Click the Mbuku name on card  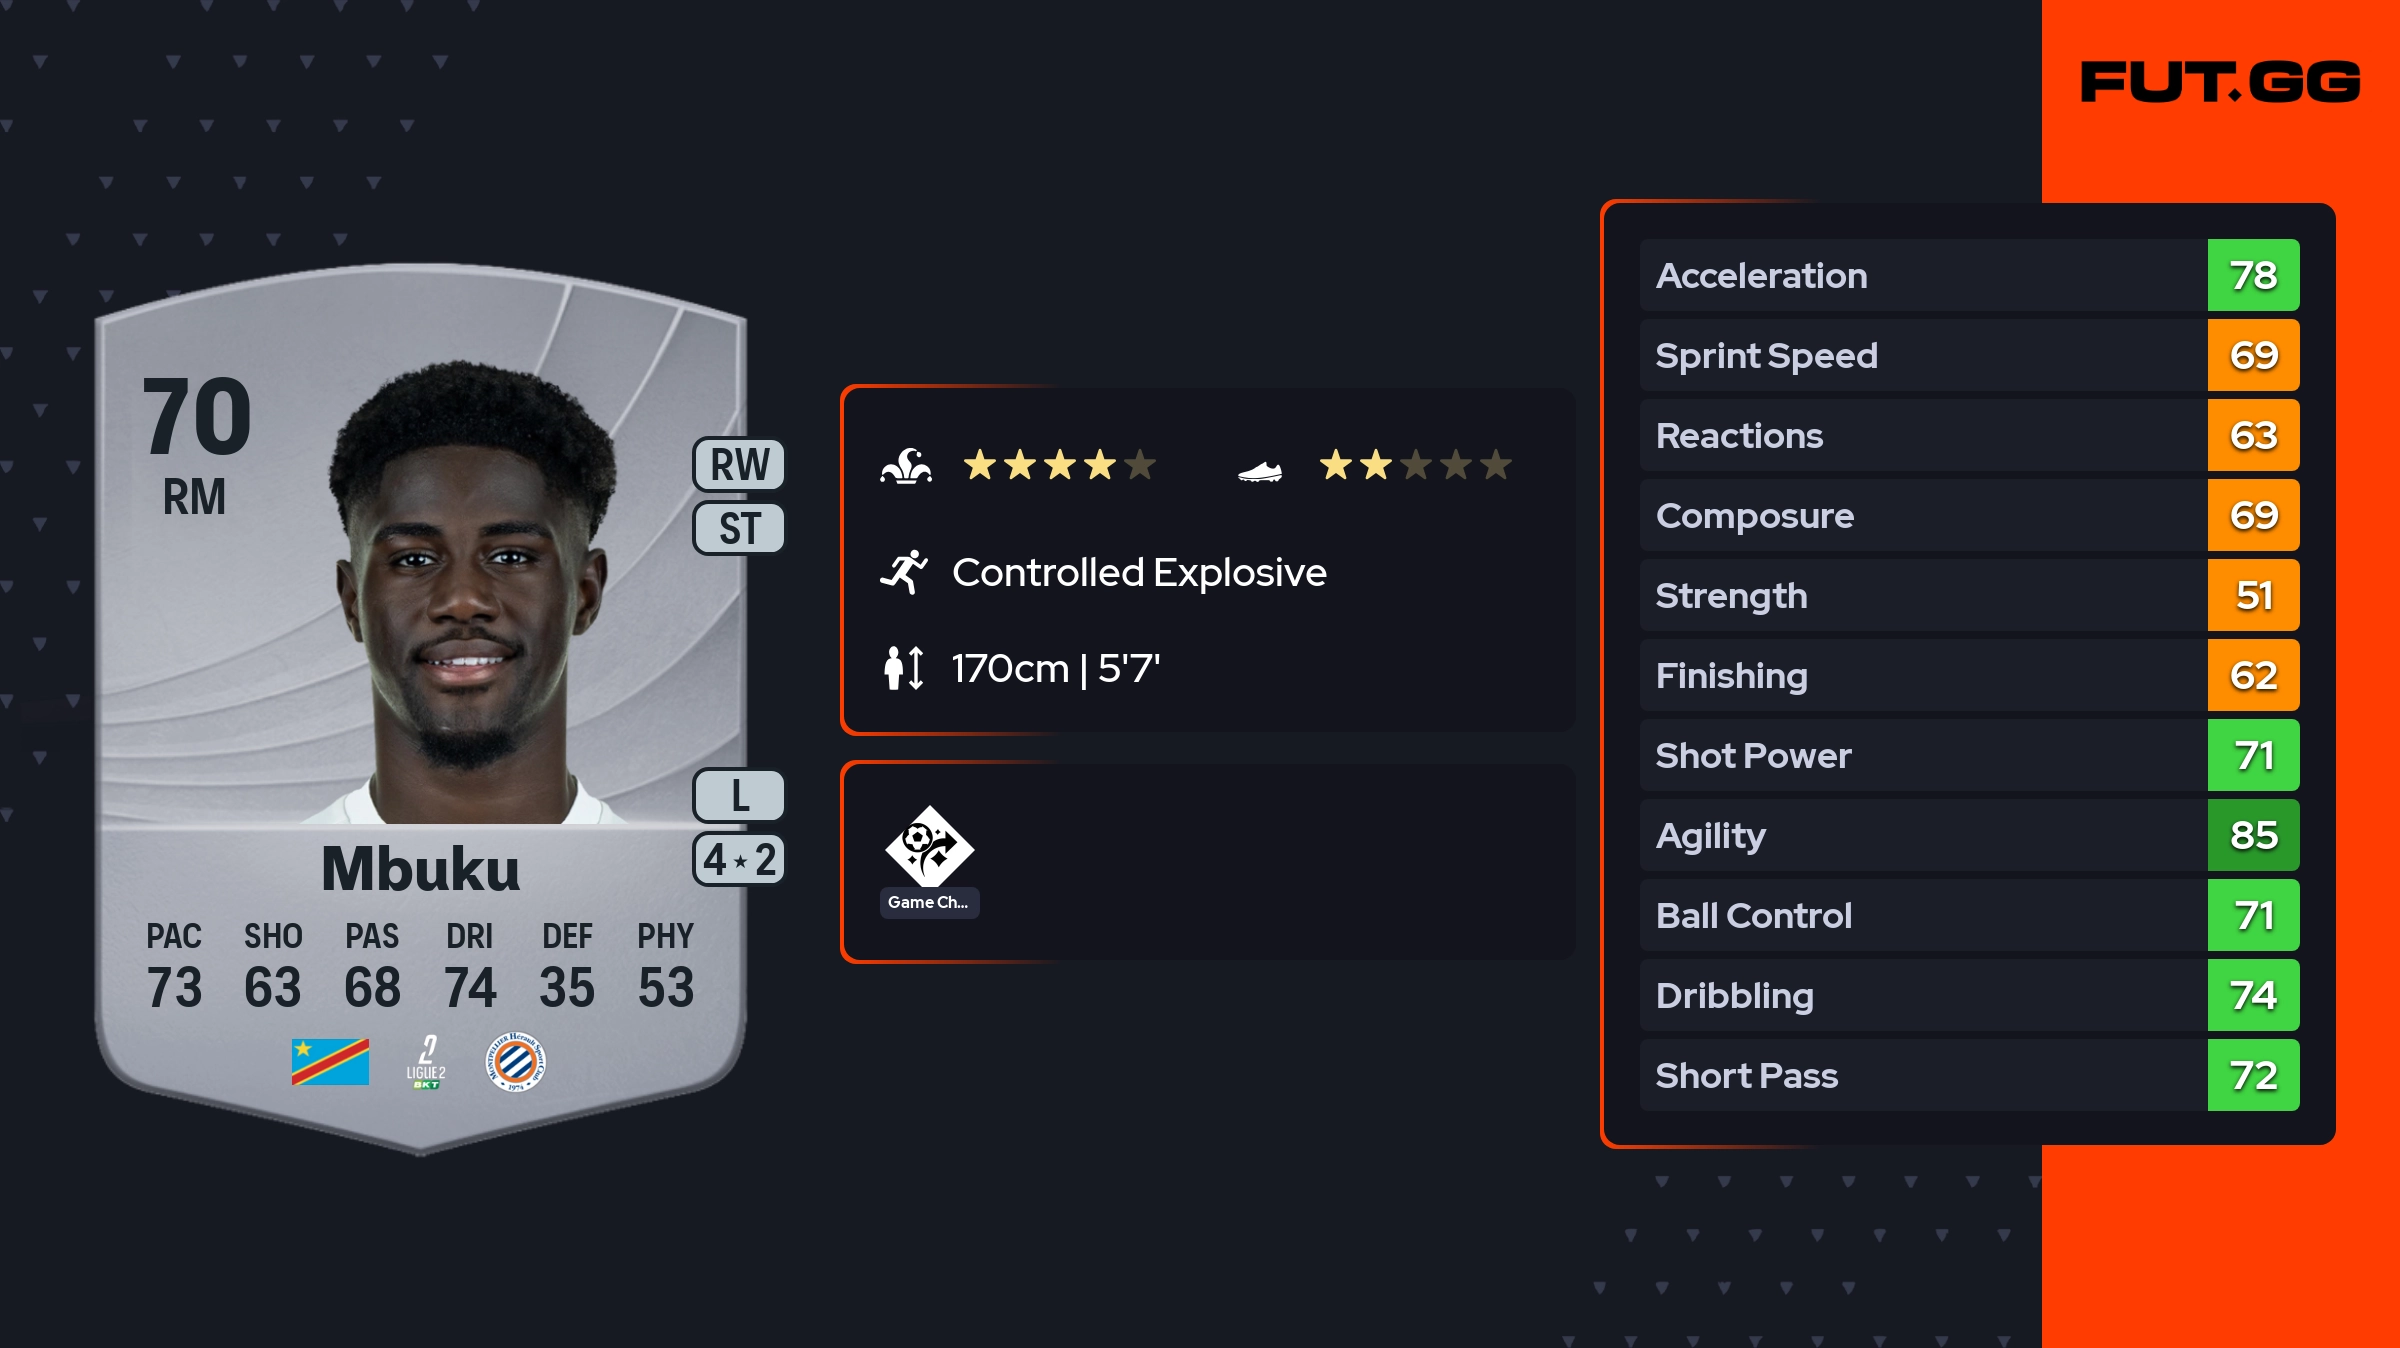420,868
